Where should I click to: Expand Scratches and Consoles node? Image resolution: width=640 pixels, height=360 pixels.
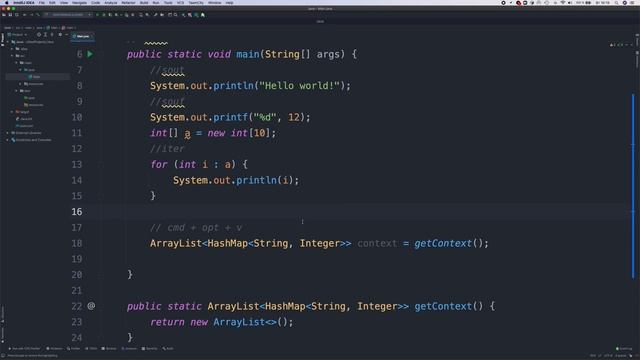pyautogui.click(x=7, y=140)
